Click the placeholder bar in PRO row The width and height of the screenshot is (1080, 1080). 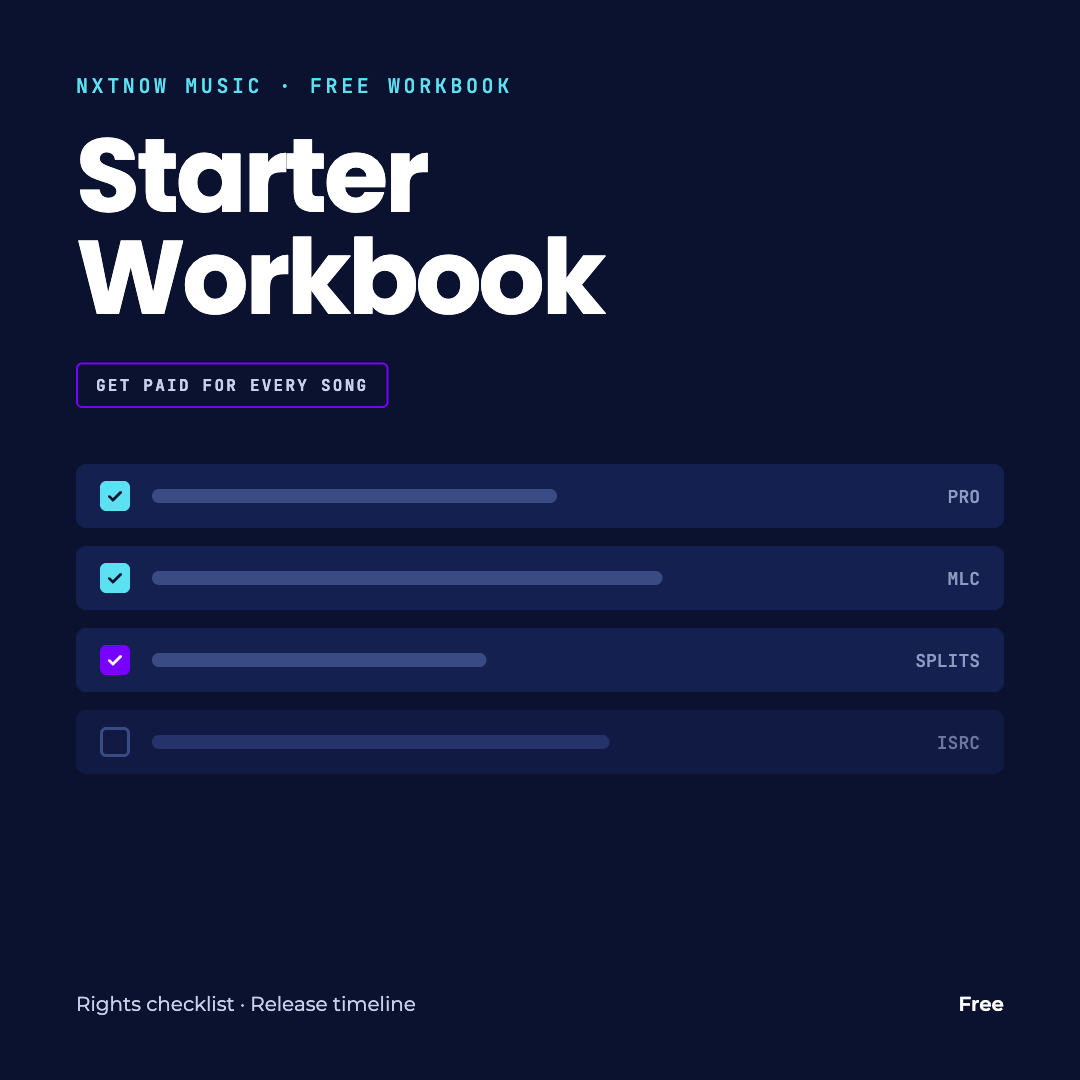click(354, 496)
